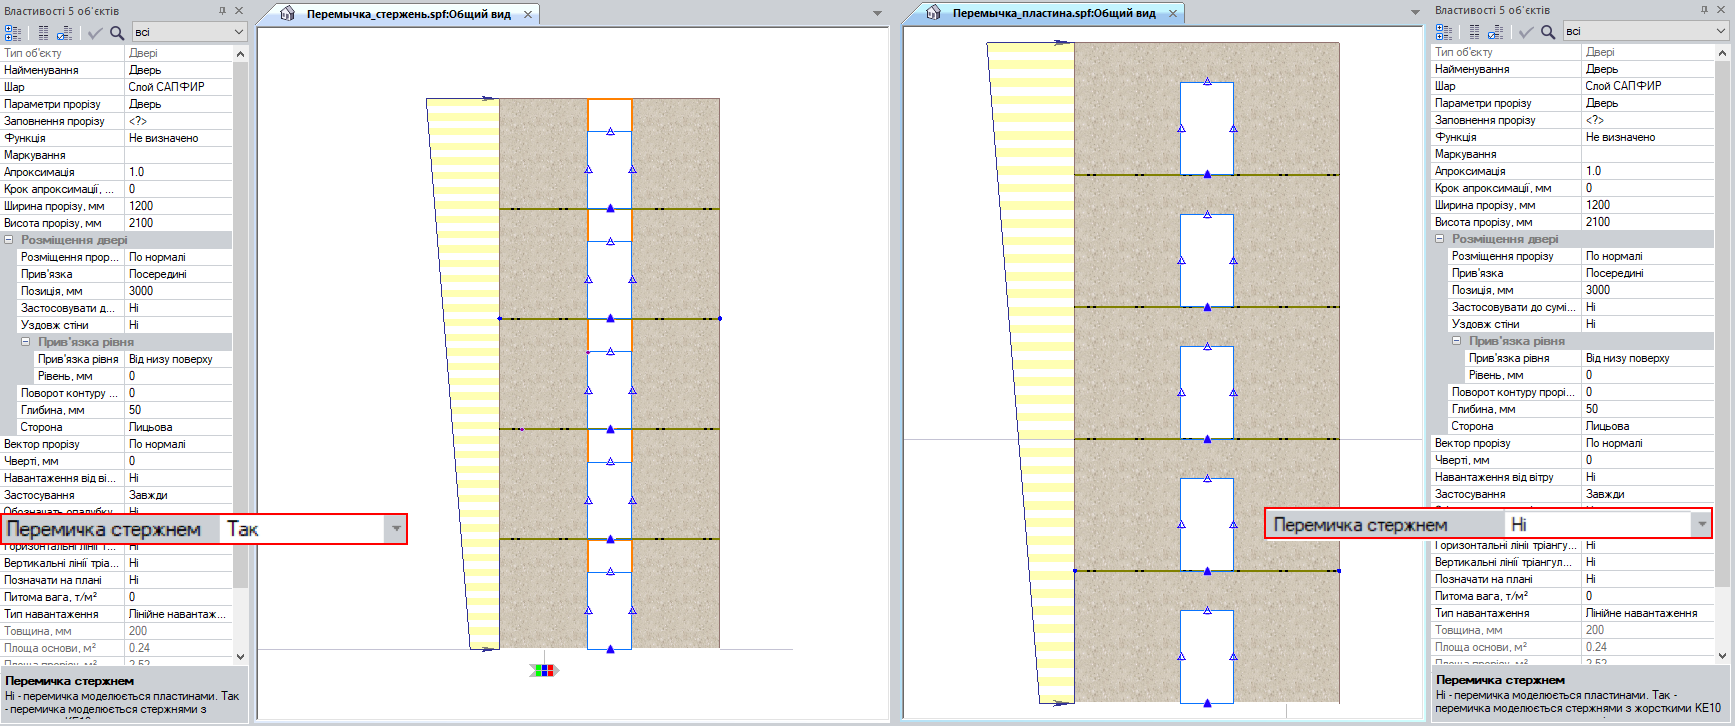This screenshot has width=1735, height=726.
Task: Open tab list arrow of left viewport
Action: (x=877, y=13)
